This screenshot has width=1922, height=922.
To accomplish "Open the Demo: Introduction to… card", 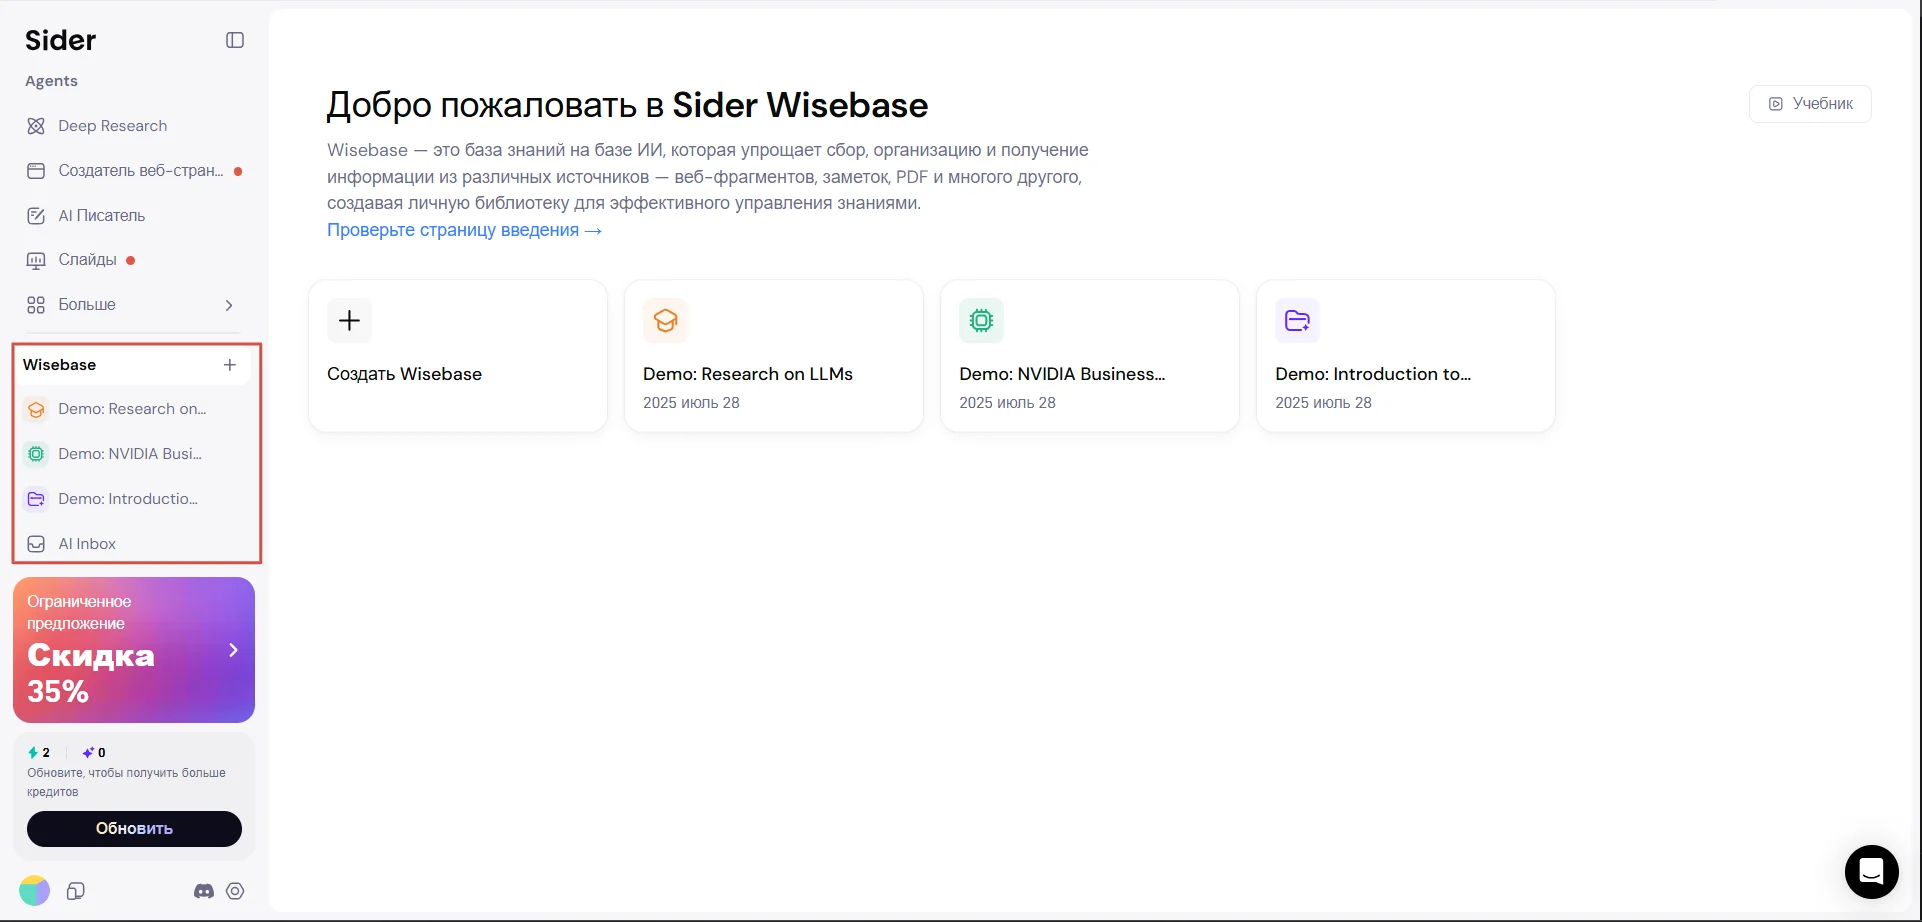I will click(x=1406, y=356).
